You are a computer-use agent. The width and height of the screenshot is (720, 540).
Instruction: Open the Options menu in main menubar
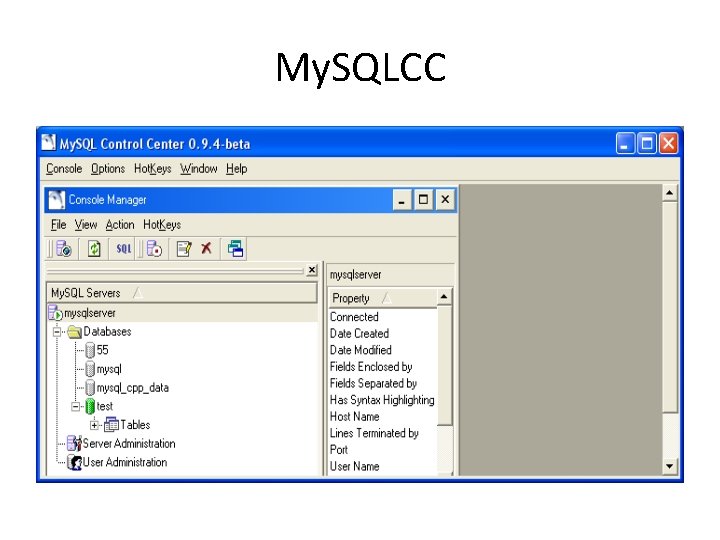[x=108, y=169]
